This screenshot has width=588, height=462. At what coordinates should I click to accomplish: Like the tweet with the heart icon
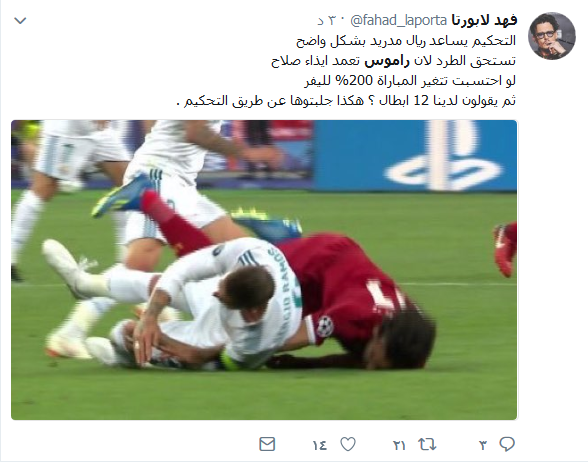coord(348,445)
